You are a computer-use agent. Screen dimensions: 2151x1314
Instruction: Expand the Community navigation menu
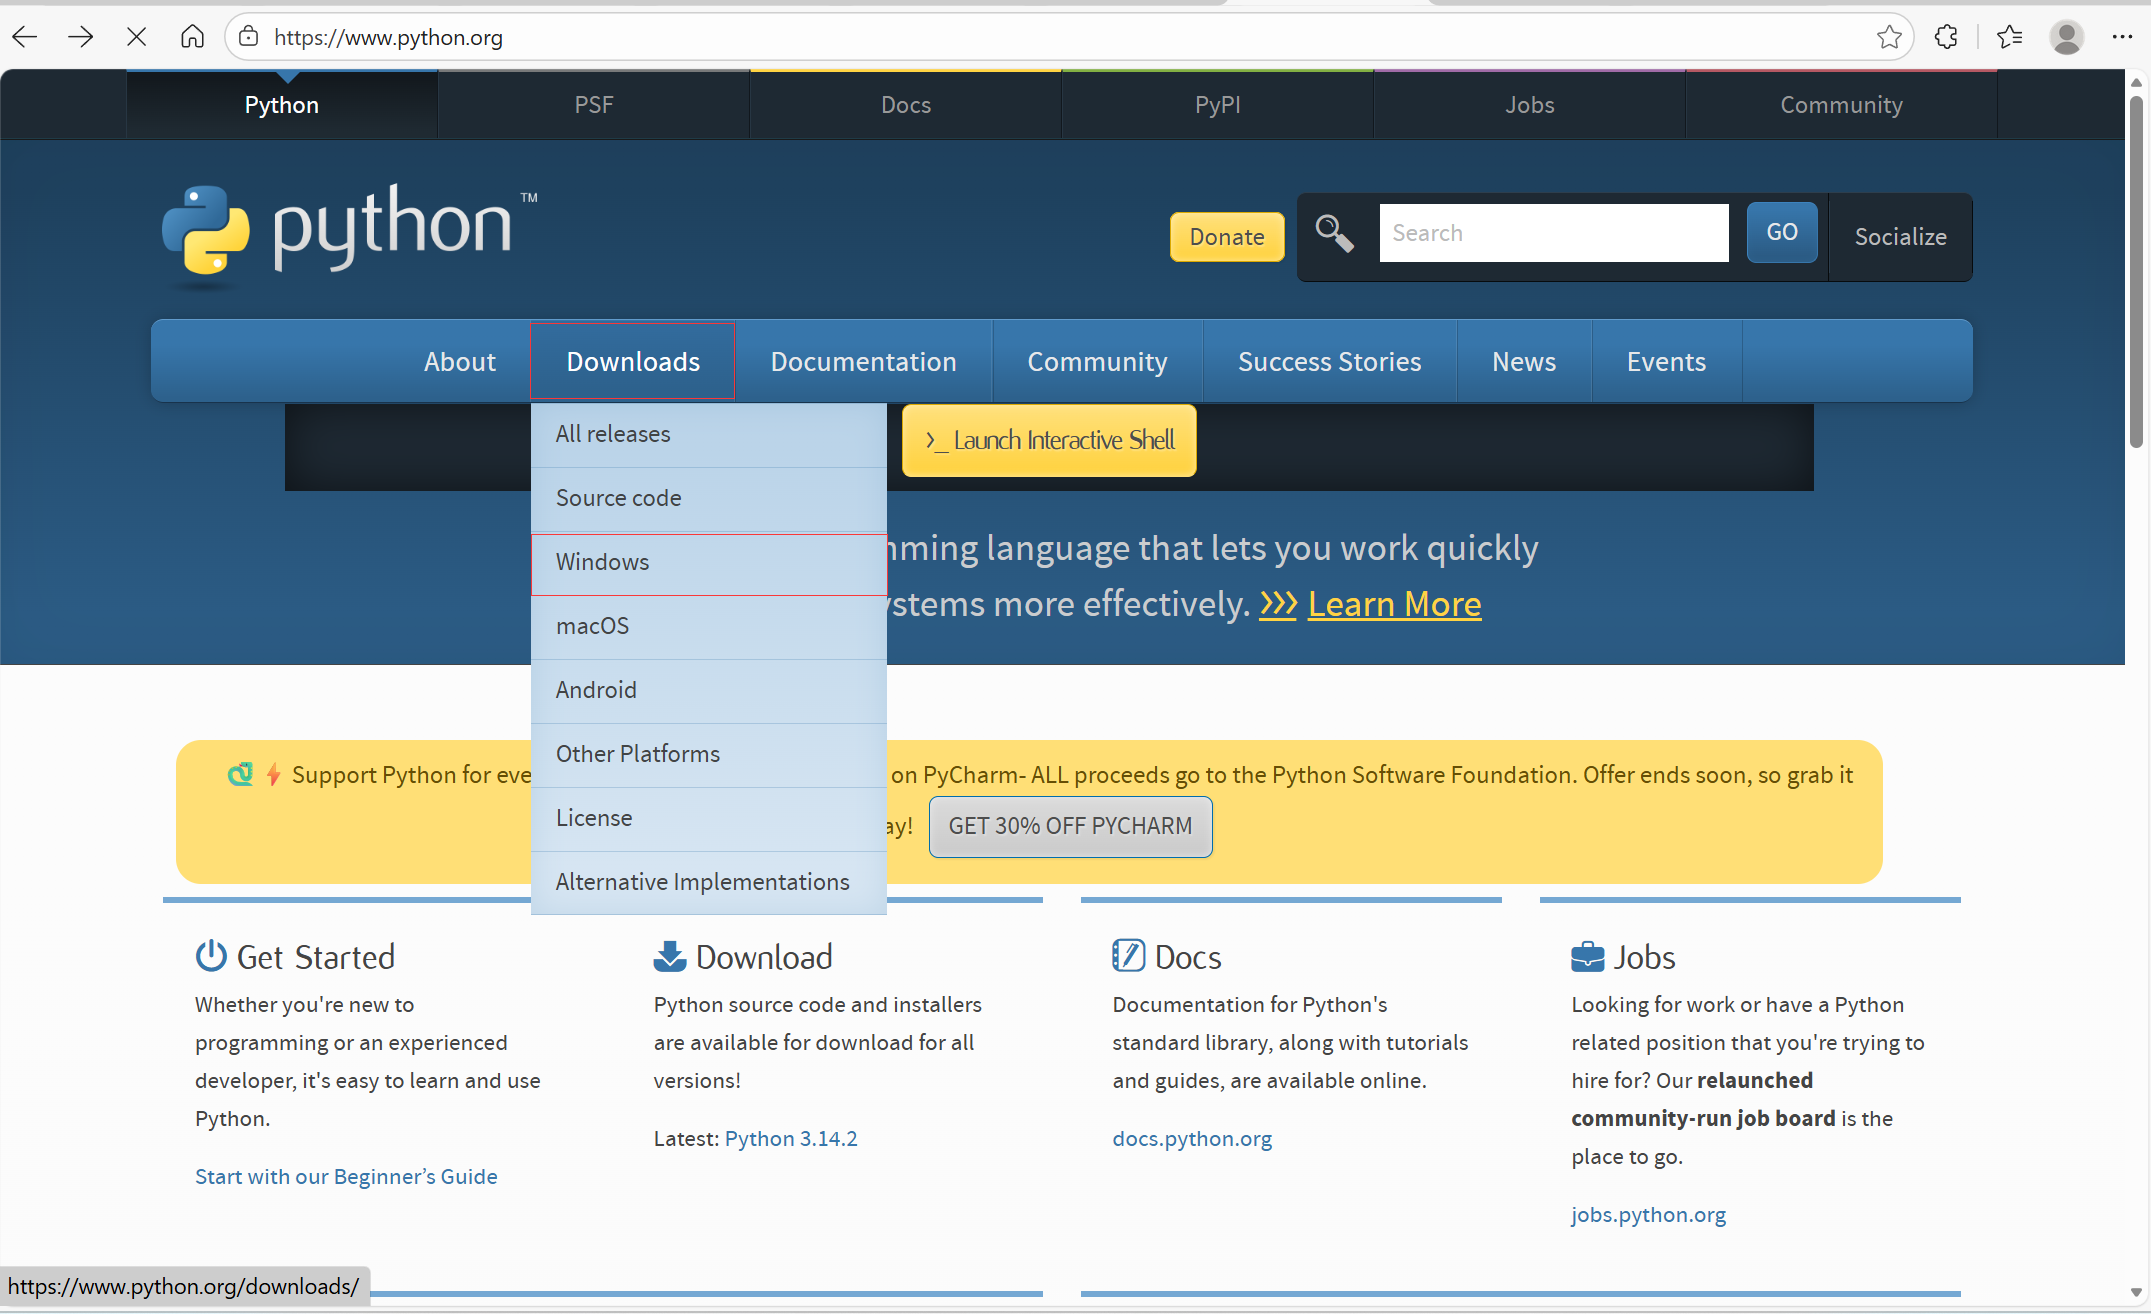click(1097, 361)
